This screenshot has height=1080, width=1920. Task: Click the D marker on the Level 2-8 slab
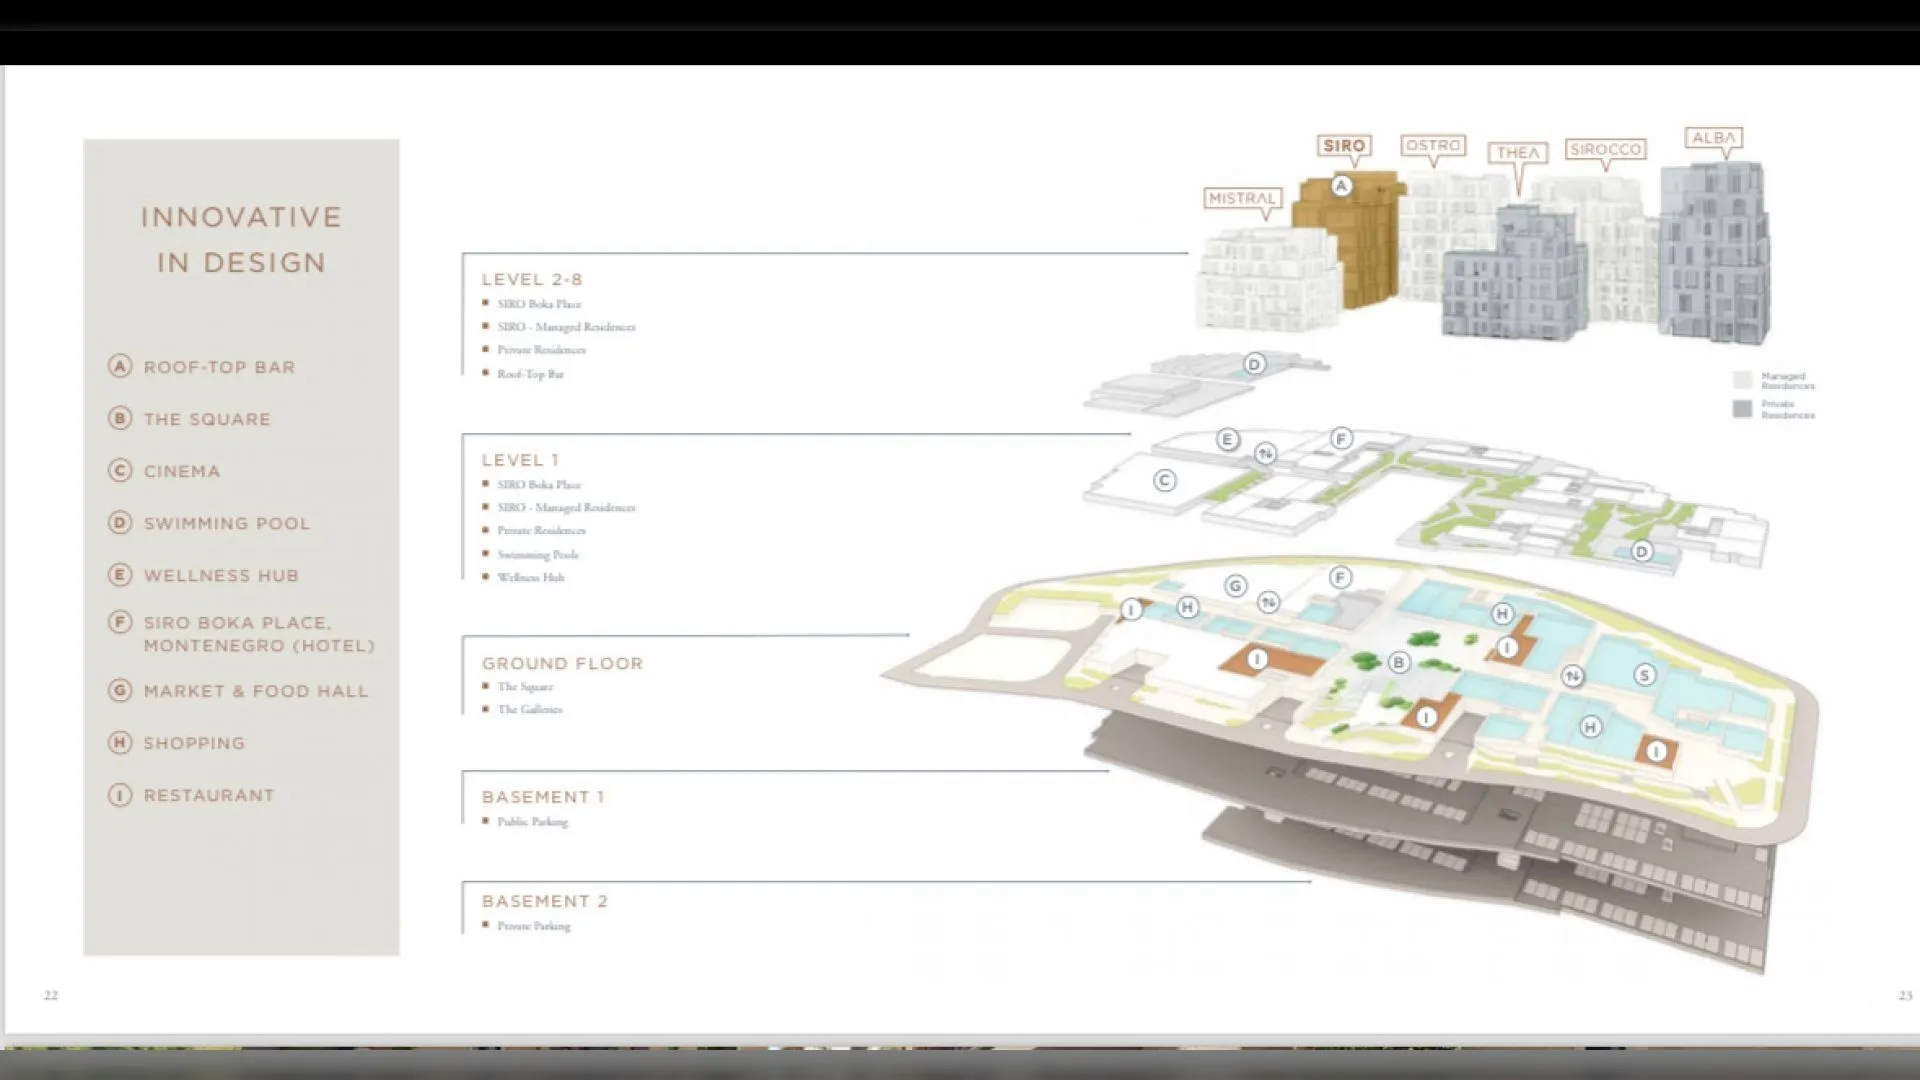pyautogui.click(x=1254, y=364)
